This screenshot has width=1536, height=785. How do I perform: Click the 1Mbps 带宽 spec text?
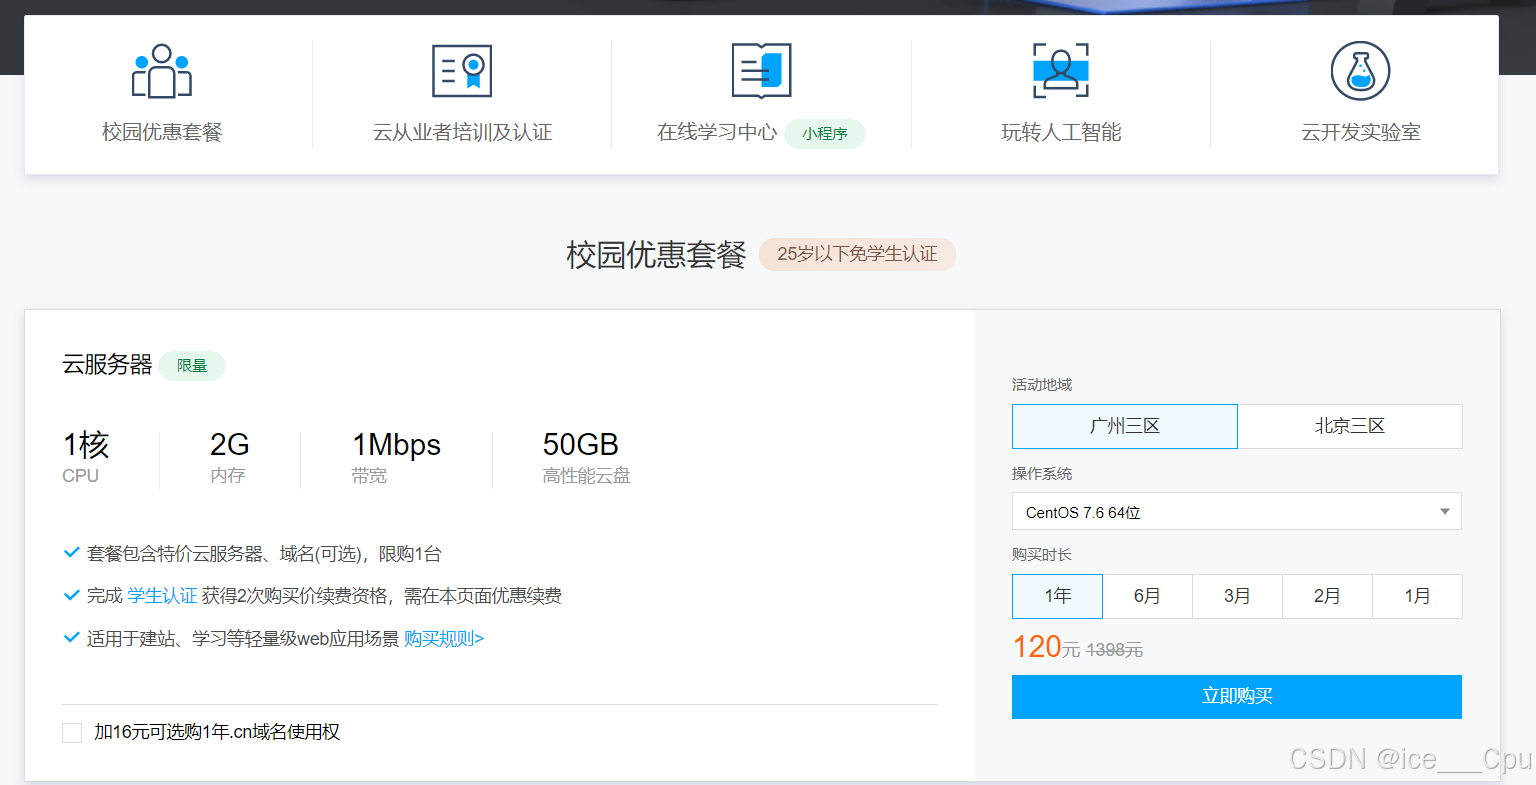[396, 457]
